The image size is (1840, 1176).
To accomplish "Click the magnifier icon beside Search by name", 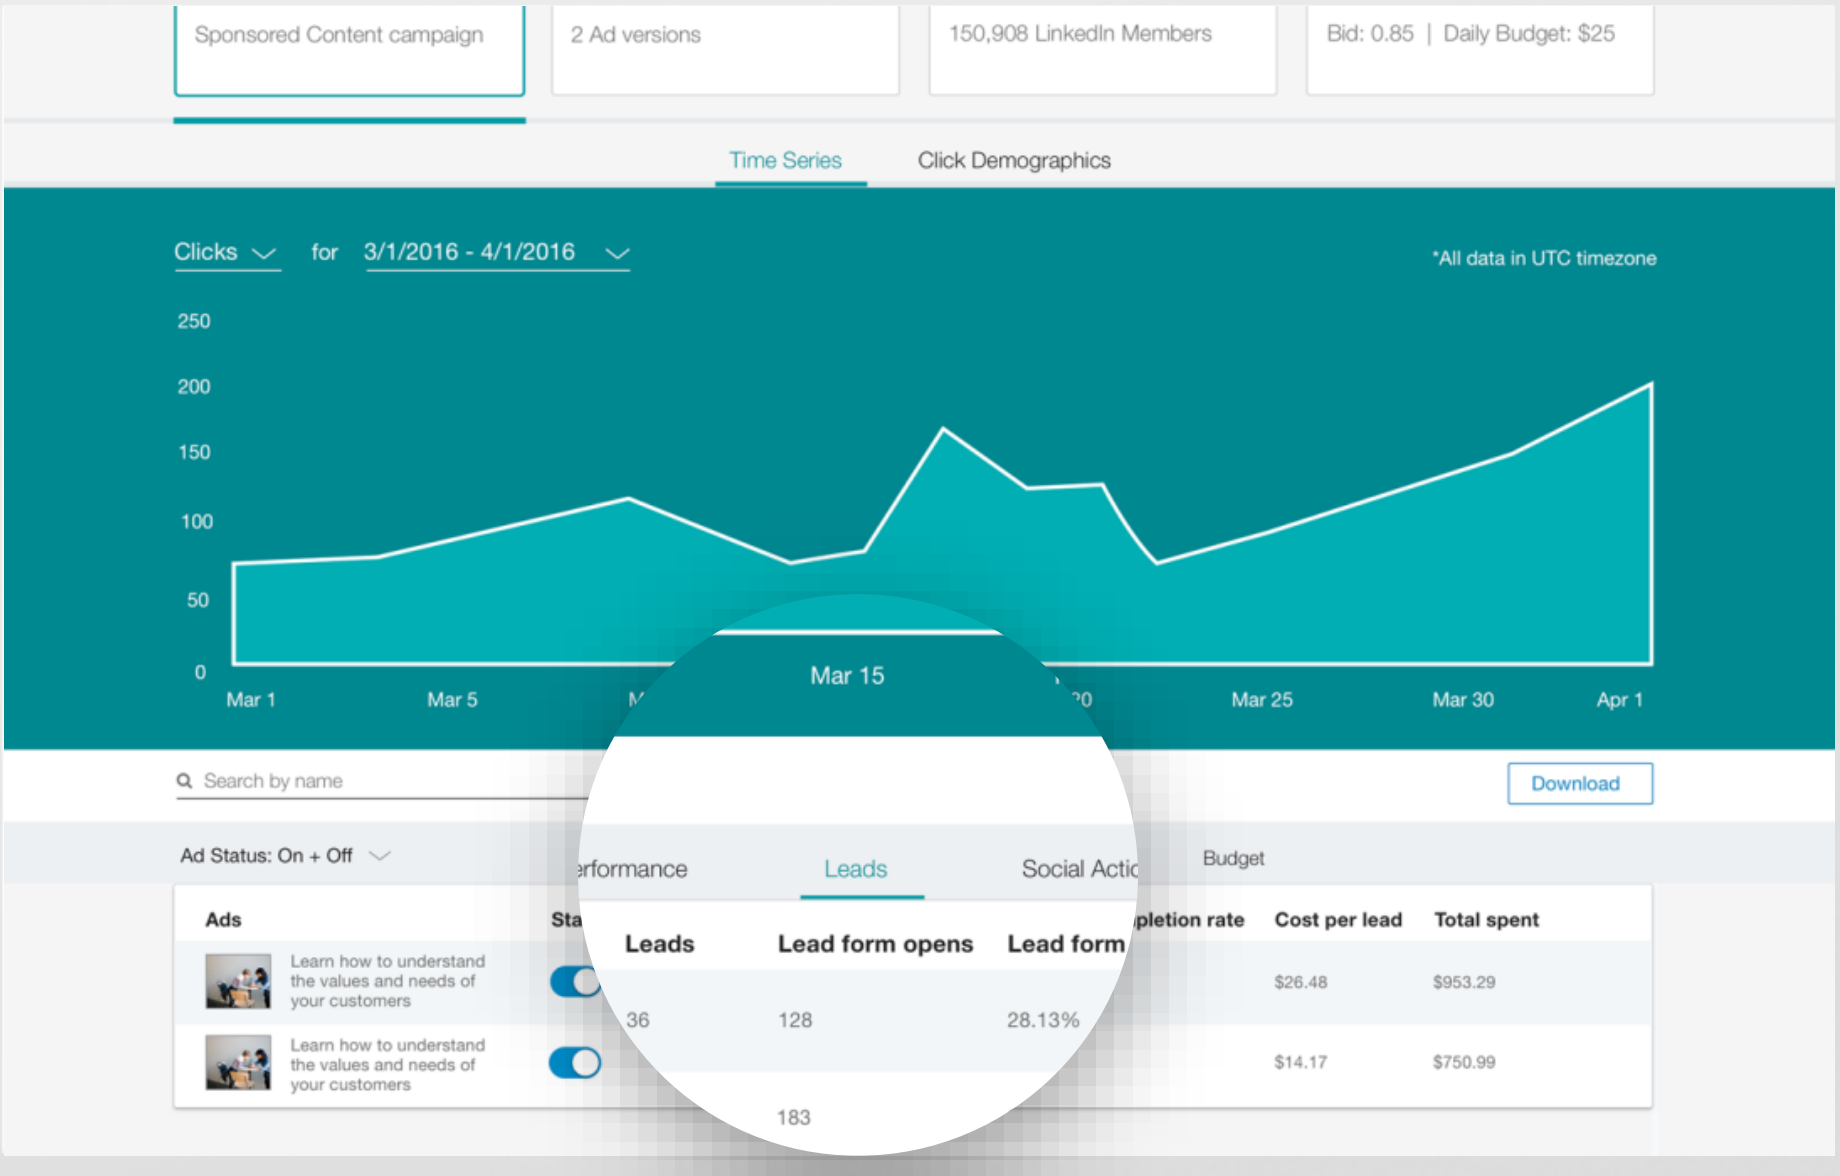I will (x=184, y=781).
